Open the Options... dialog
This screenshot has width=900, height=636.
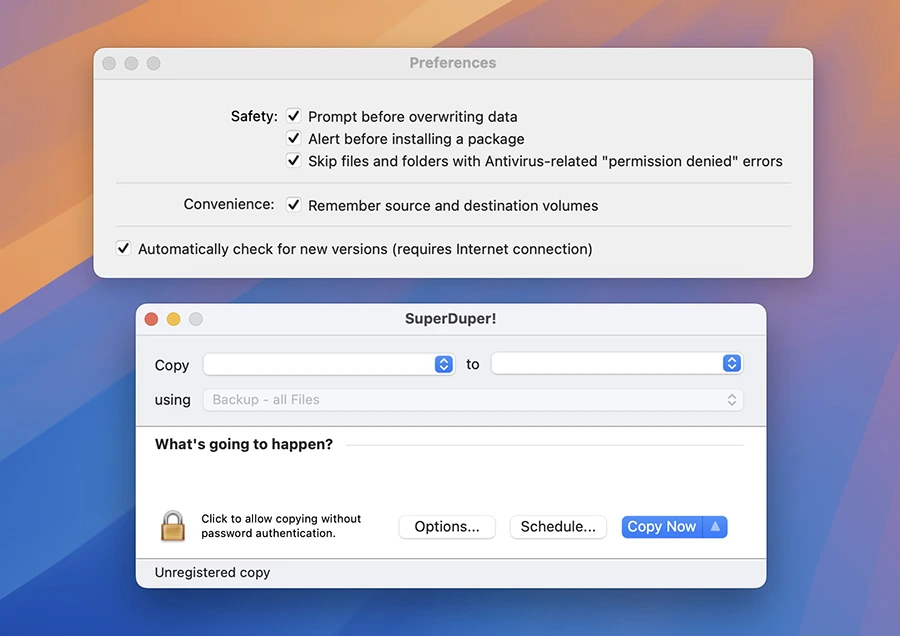point(447,527)
